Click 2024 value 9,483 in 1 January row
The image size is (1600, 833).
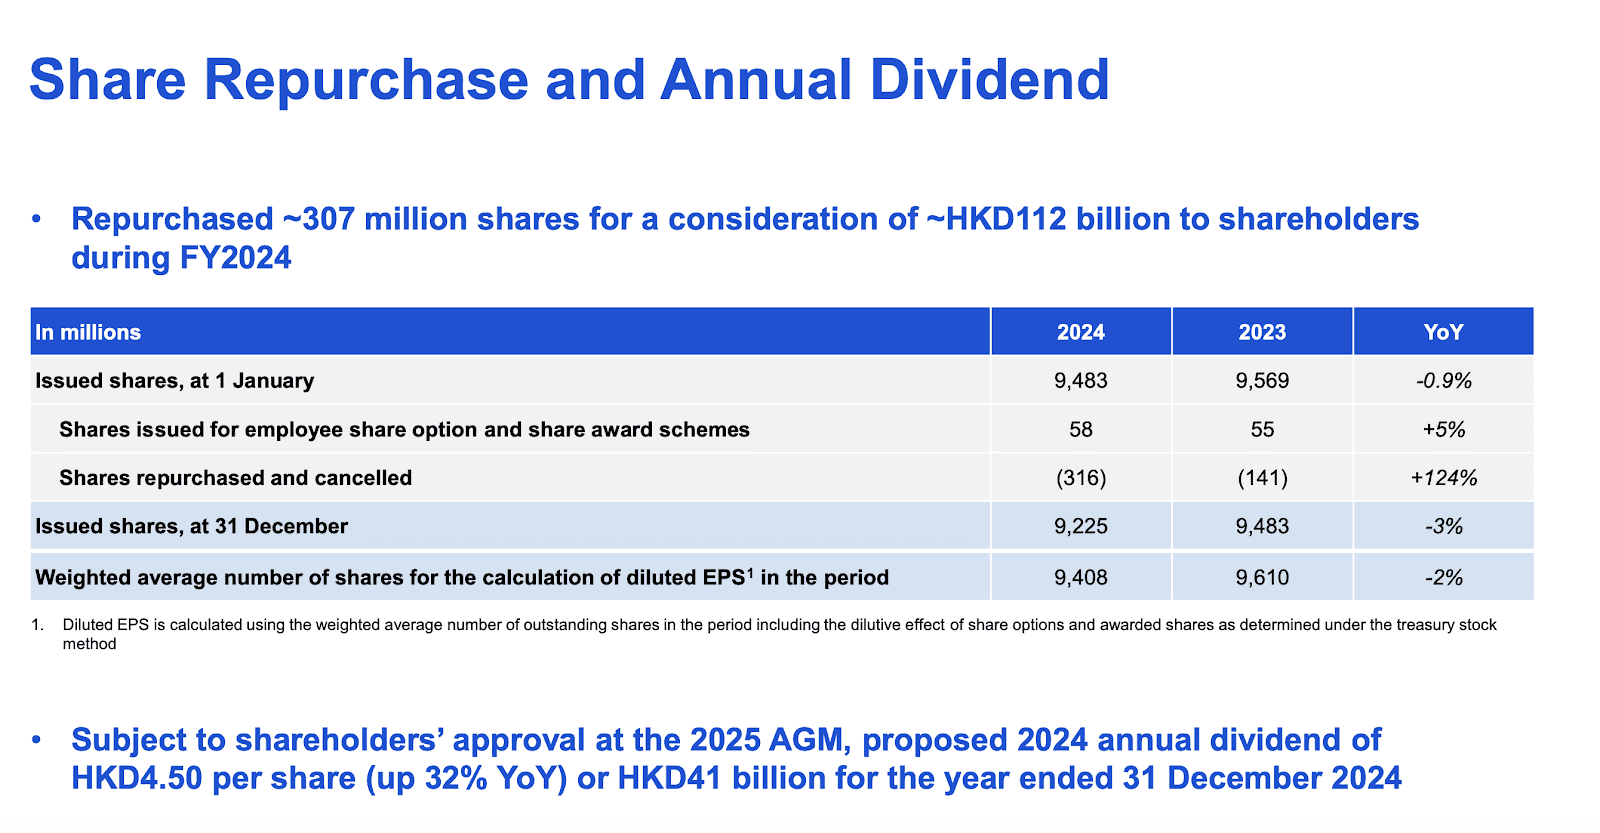[1081, 380]
